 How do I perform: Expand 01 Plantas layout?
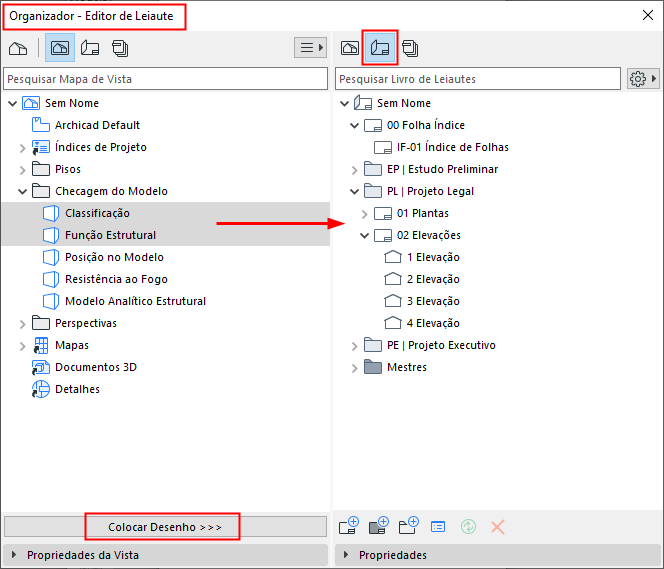click(x=365, y=214)
